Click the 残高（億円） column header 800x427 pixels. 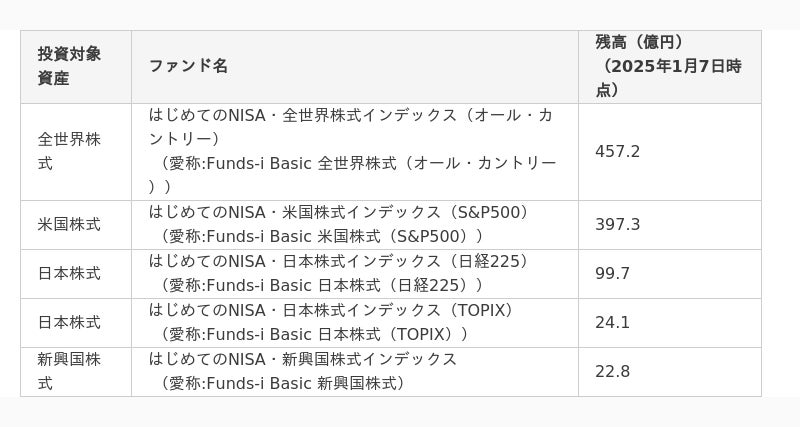point(668,66)
